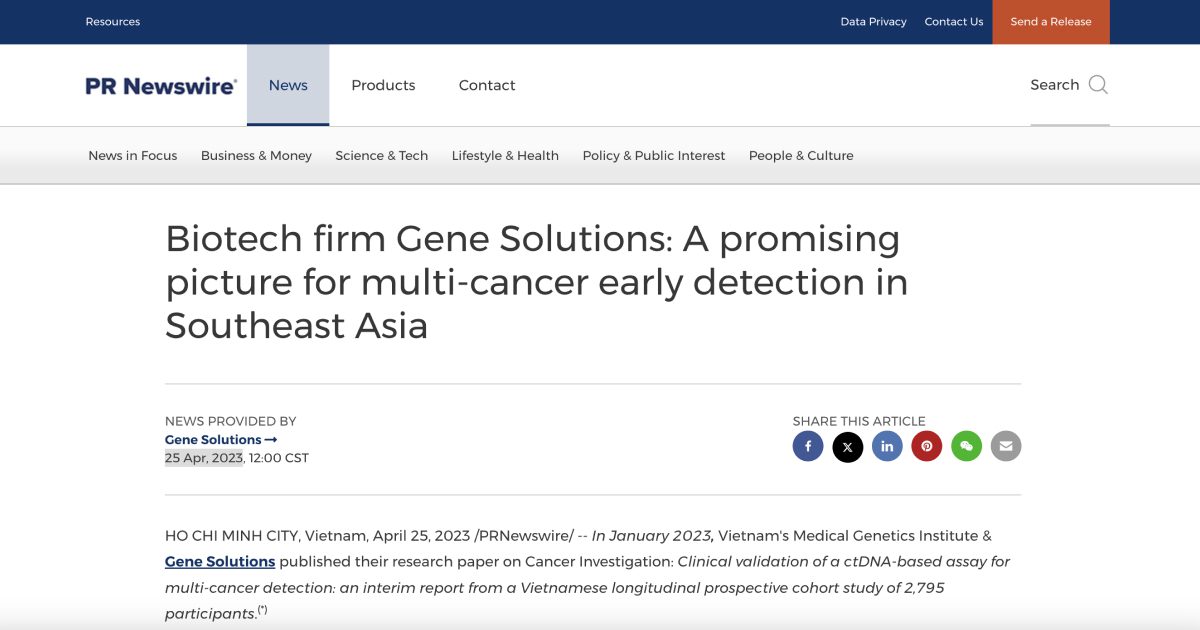This screenshot has height=630, width=1200.
Task: Email this article using the envelope icon
Action: 1005,446
